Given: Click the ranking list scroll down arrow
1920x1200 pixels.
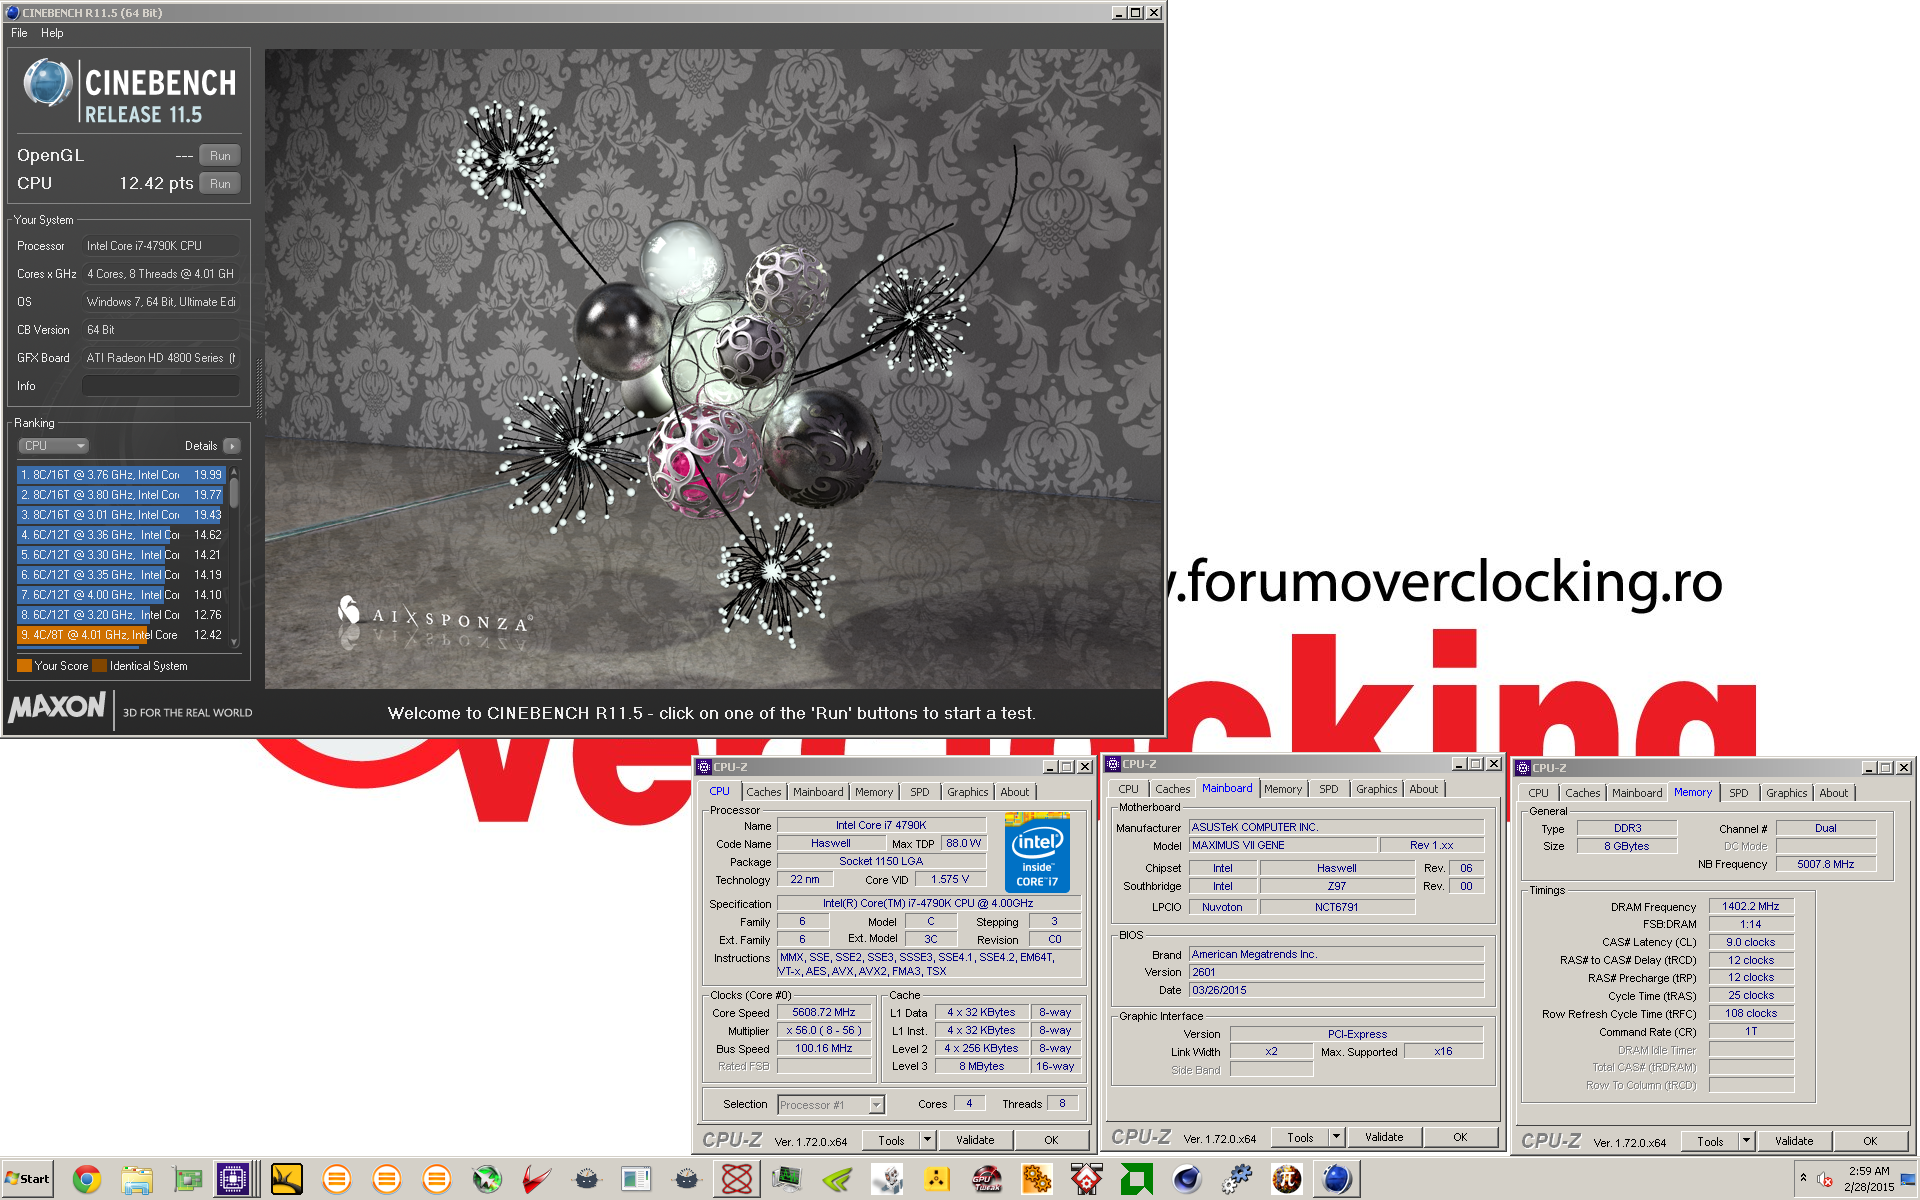Looking at the screenshot, I should (x=234, y=642).
